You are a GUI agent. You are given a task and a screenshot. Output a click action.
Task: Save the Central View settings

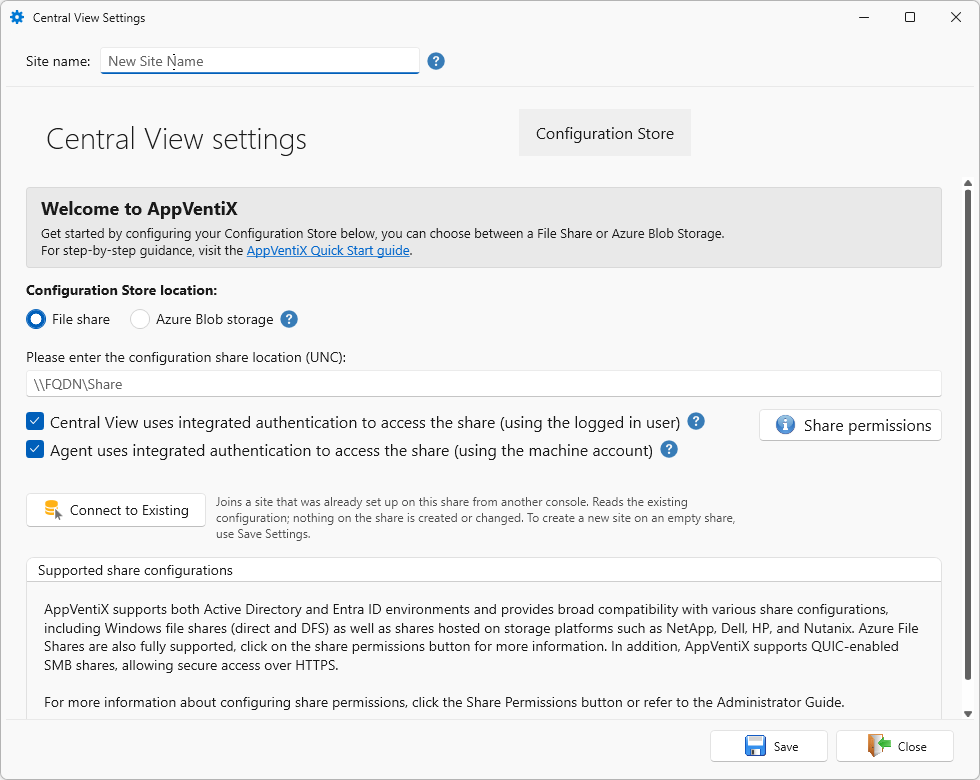(769, 746)
